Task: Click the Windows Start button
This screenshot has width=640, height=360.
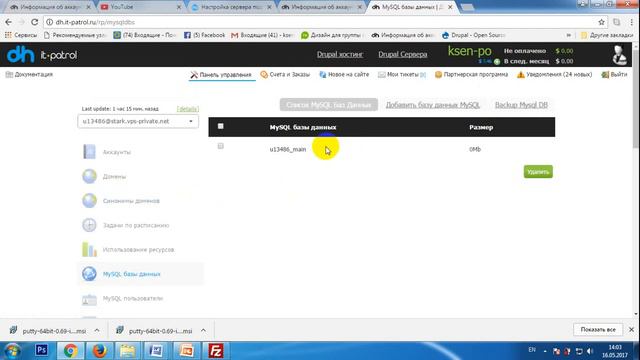Action: click(12, 351)
